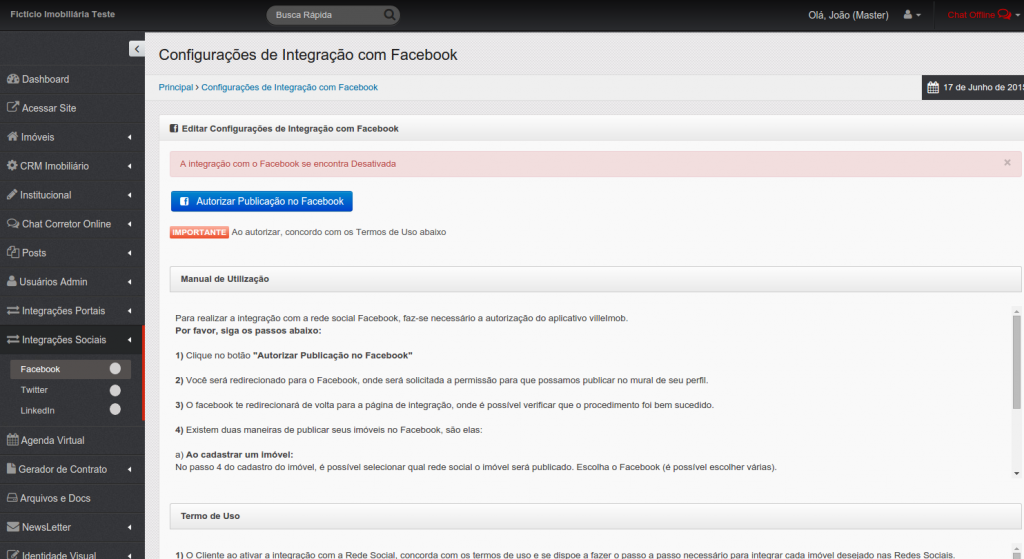Click the Integrações Portais arrows icon
Screen dimensions: 1024x559
click(x=13, y=310)
